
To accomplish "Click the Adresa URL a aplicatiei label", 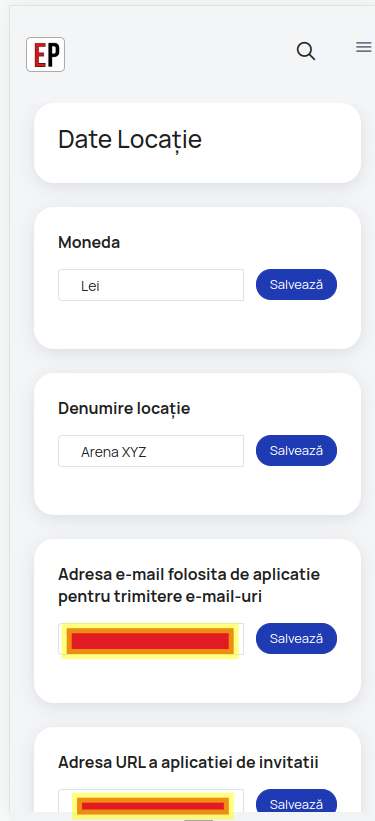I will (x=189, y=762).
